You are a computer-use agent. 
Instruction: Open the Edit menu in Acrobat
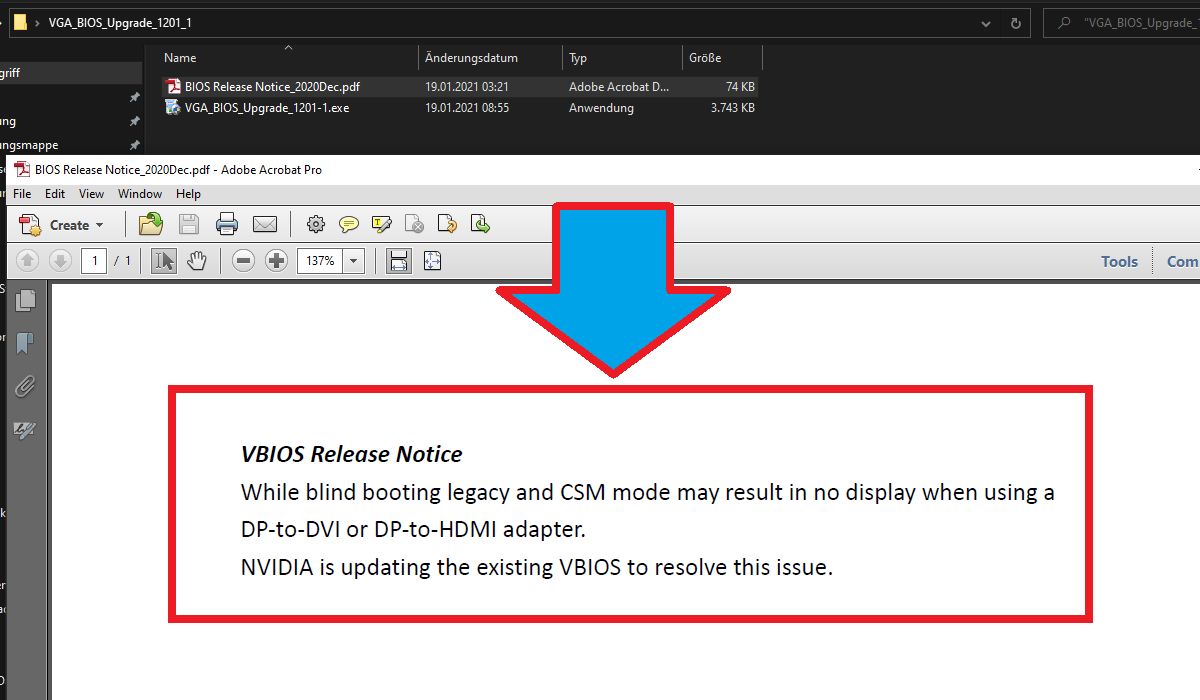pyautogui.click(x=55, y=194)
